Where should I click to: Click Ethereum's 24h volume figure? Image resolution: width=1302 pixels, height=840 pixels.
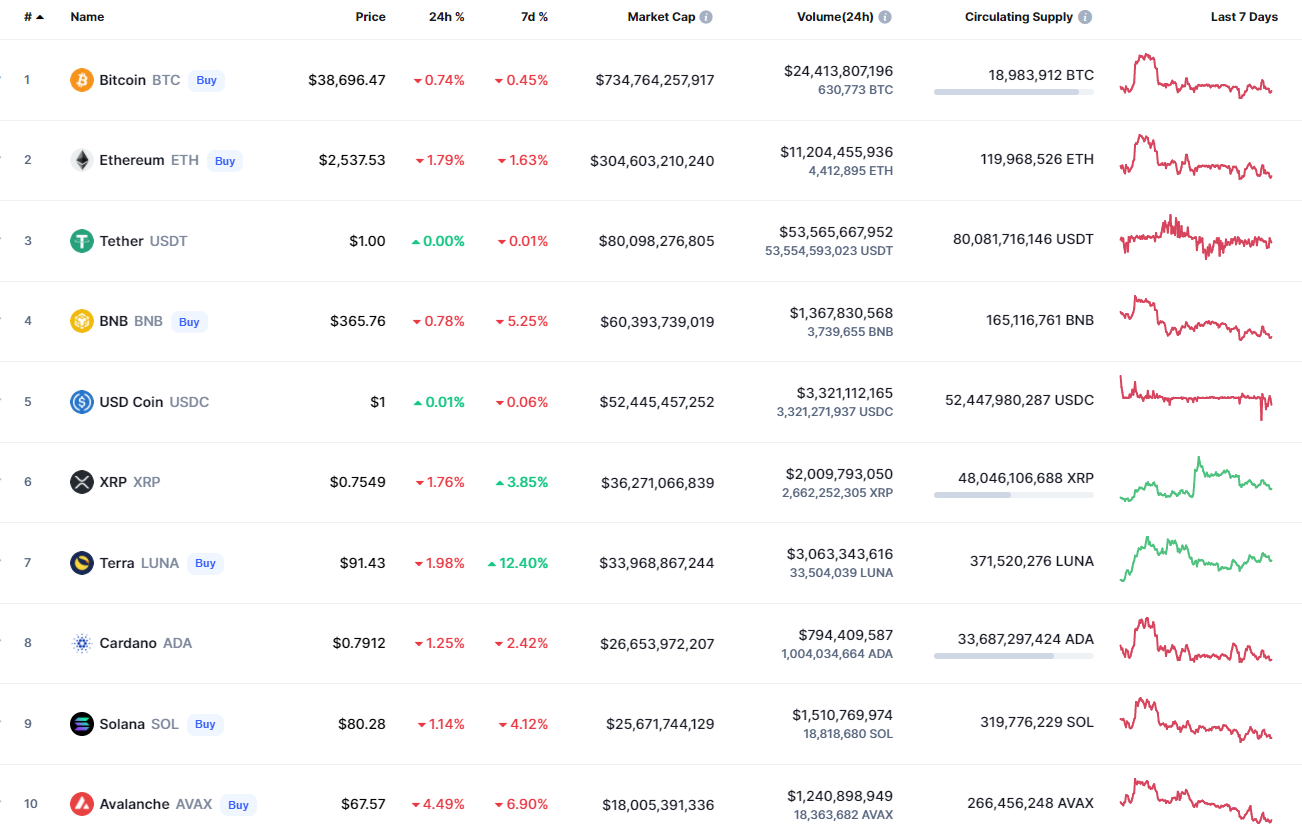click(x=836, y=152)
